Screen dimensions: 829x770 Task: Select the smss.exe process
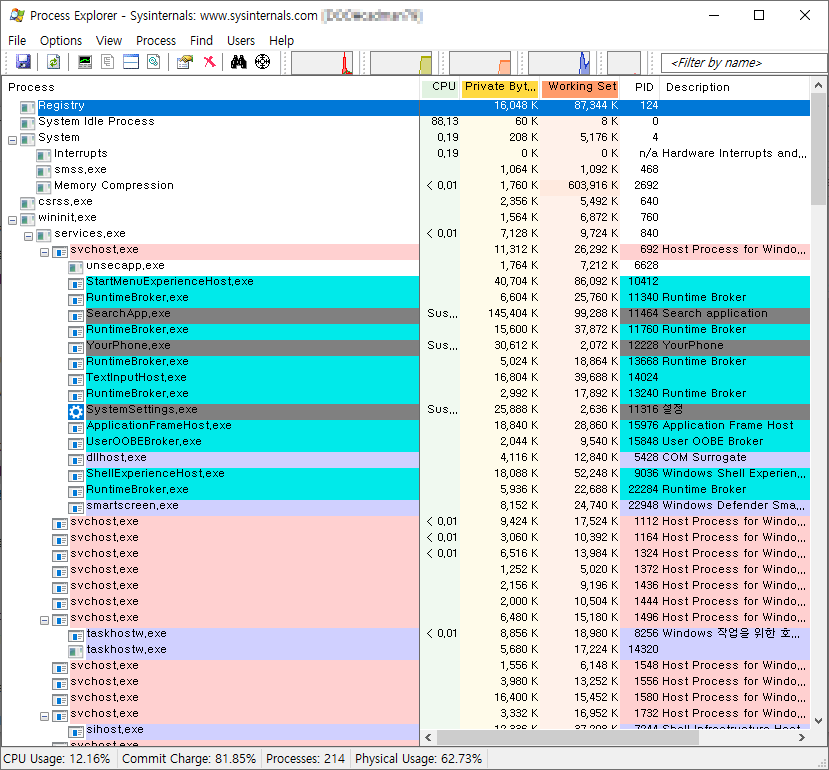pos(80,169)
